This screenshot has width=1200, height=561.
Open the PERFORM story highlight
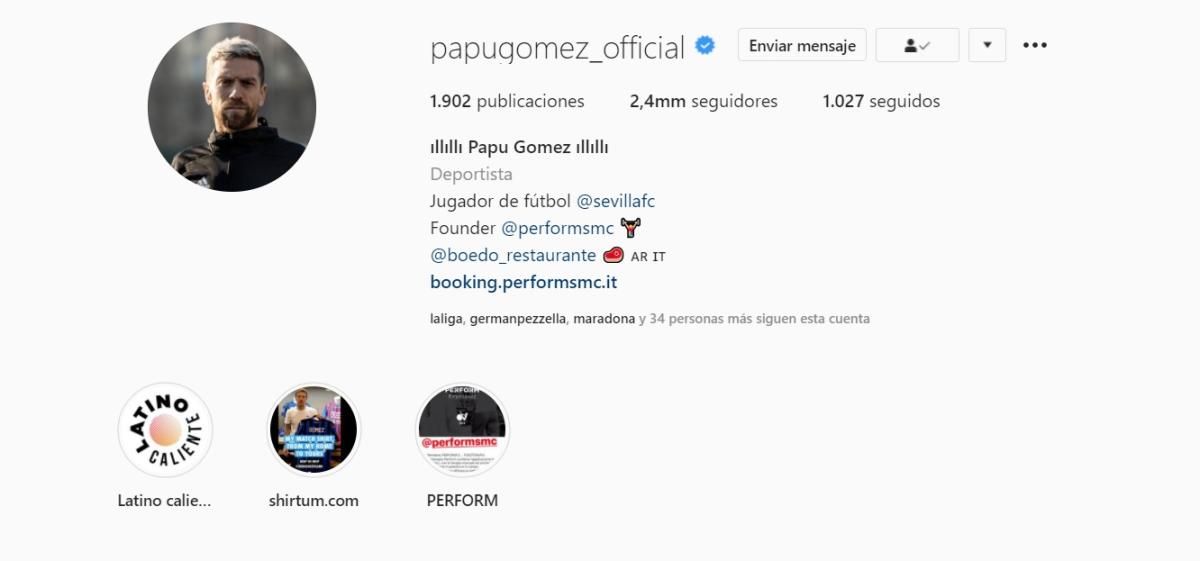point(462,430)
